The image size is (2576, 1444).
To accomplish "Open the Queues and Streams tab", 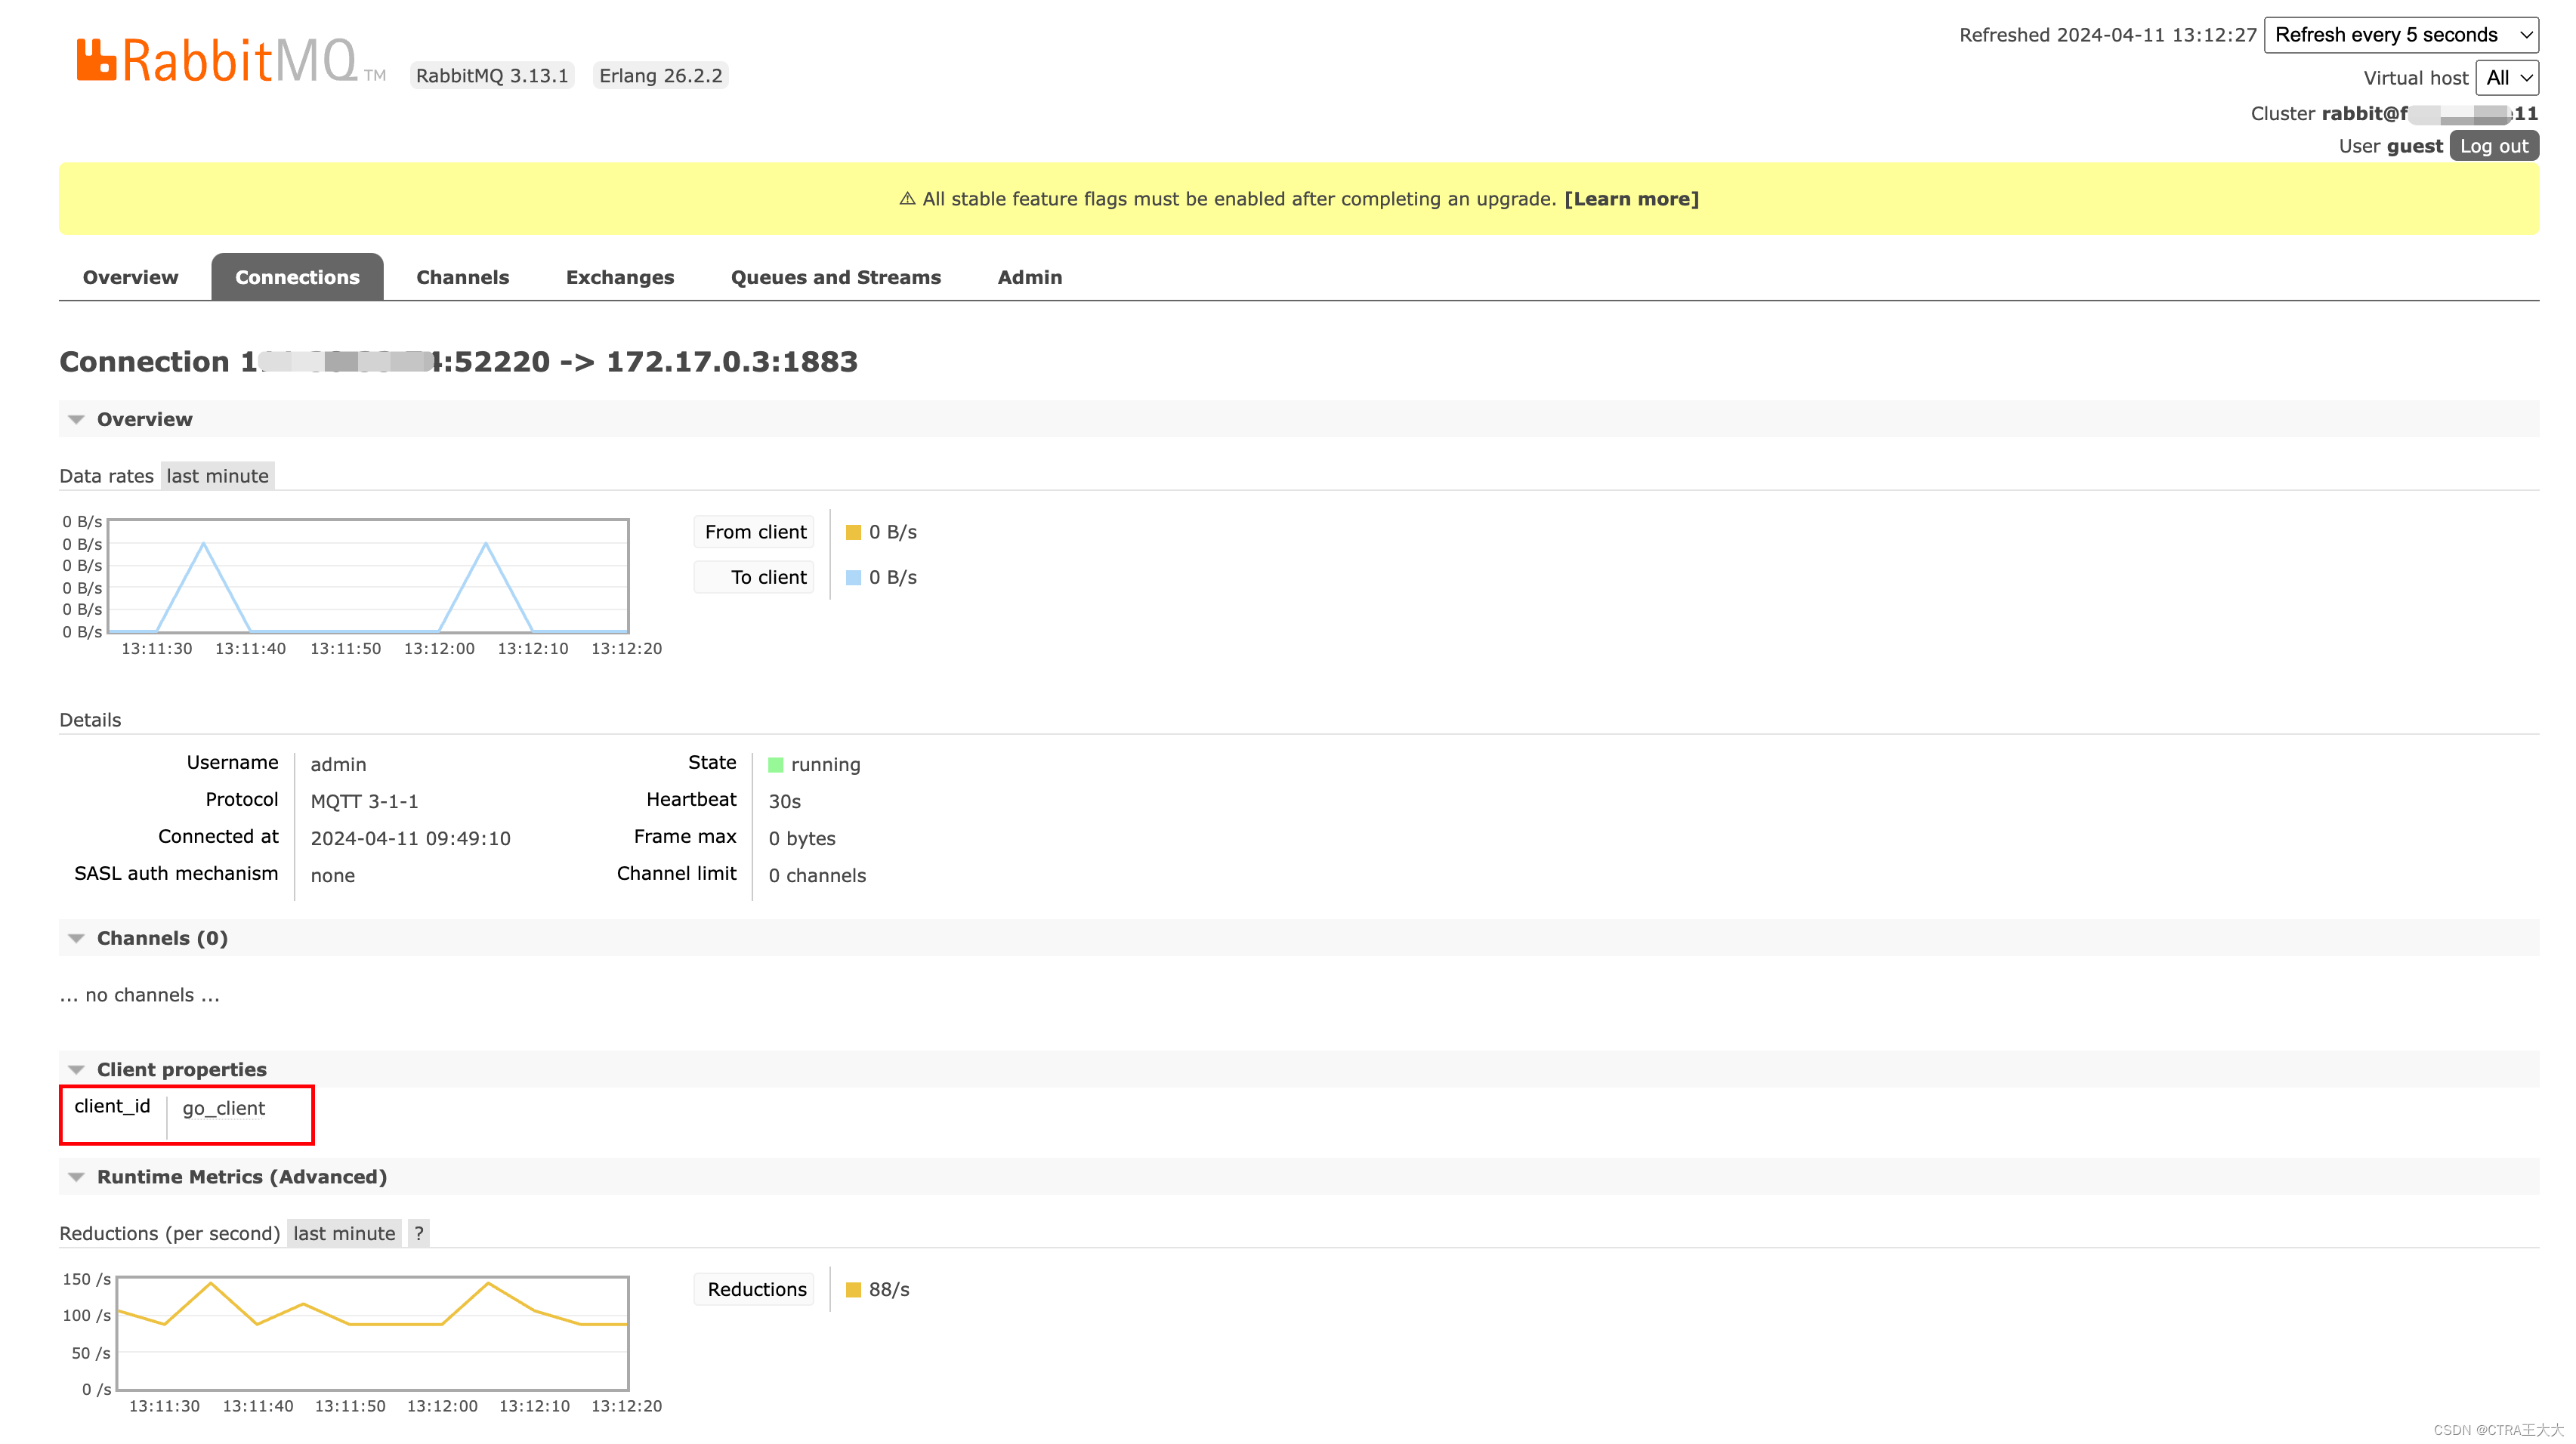I will tap(835, 277).
